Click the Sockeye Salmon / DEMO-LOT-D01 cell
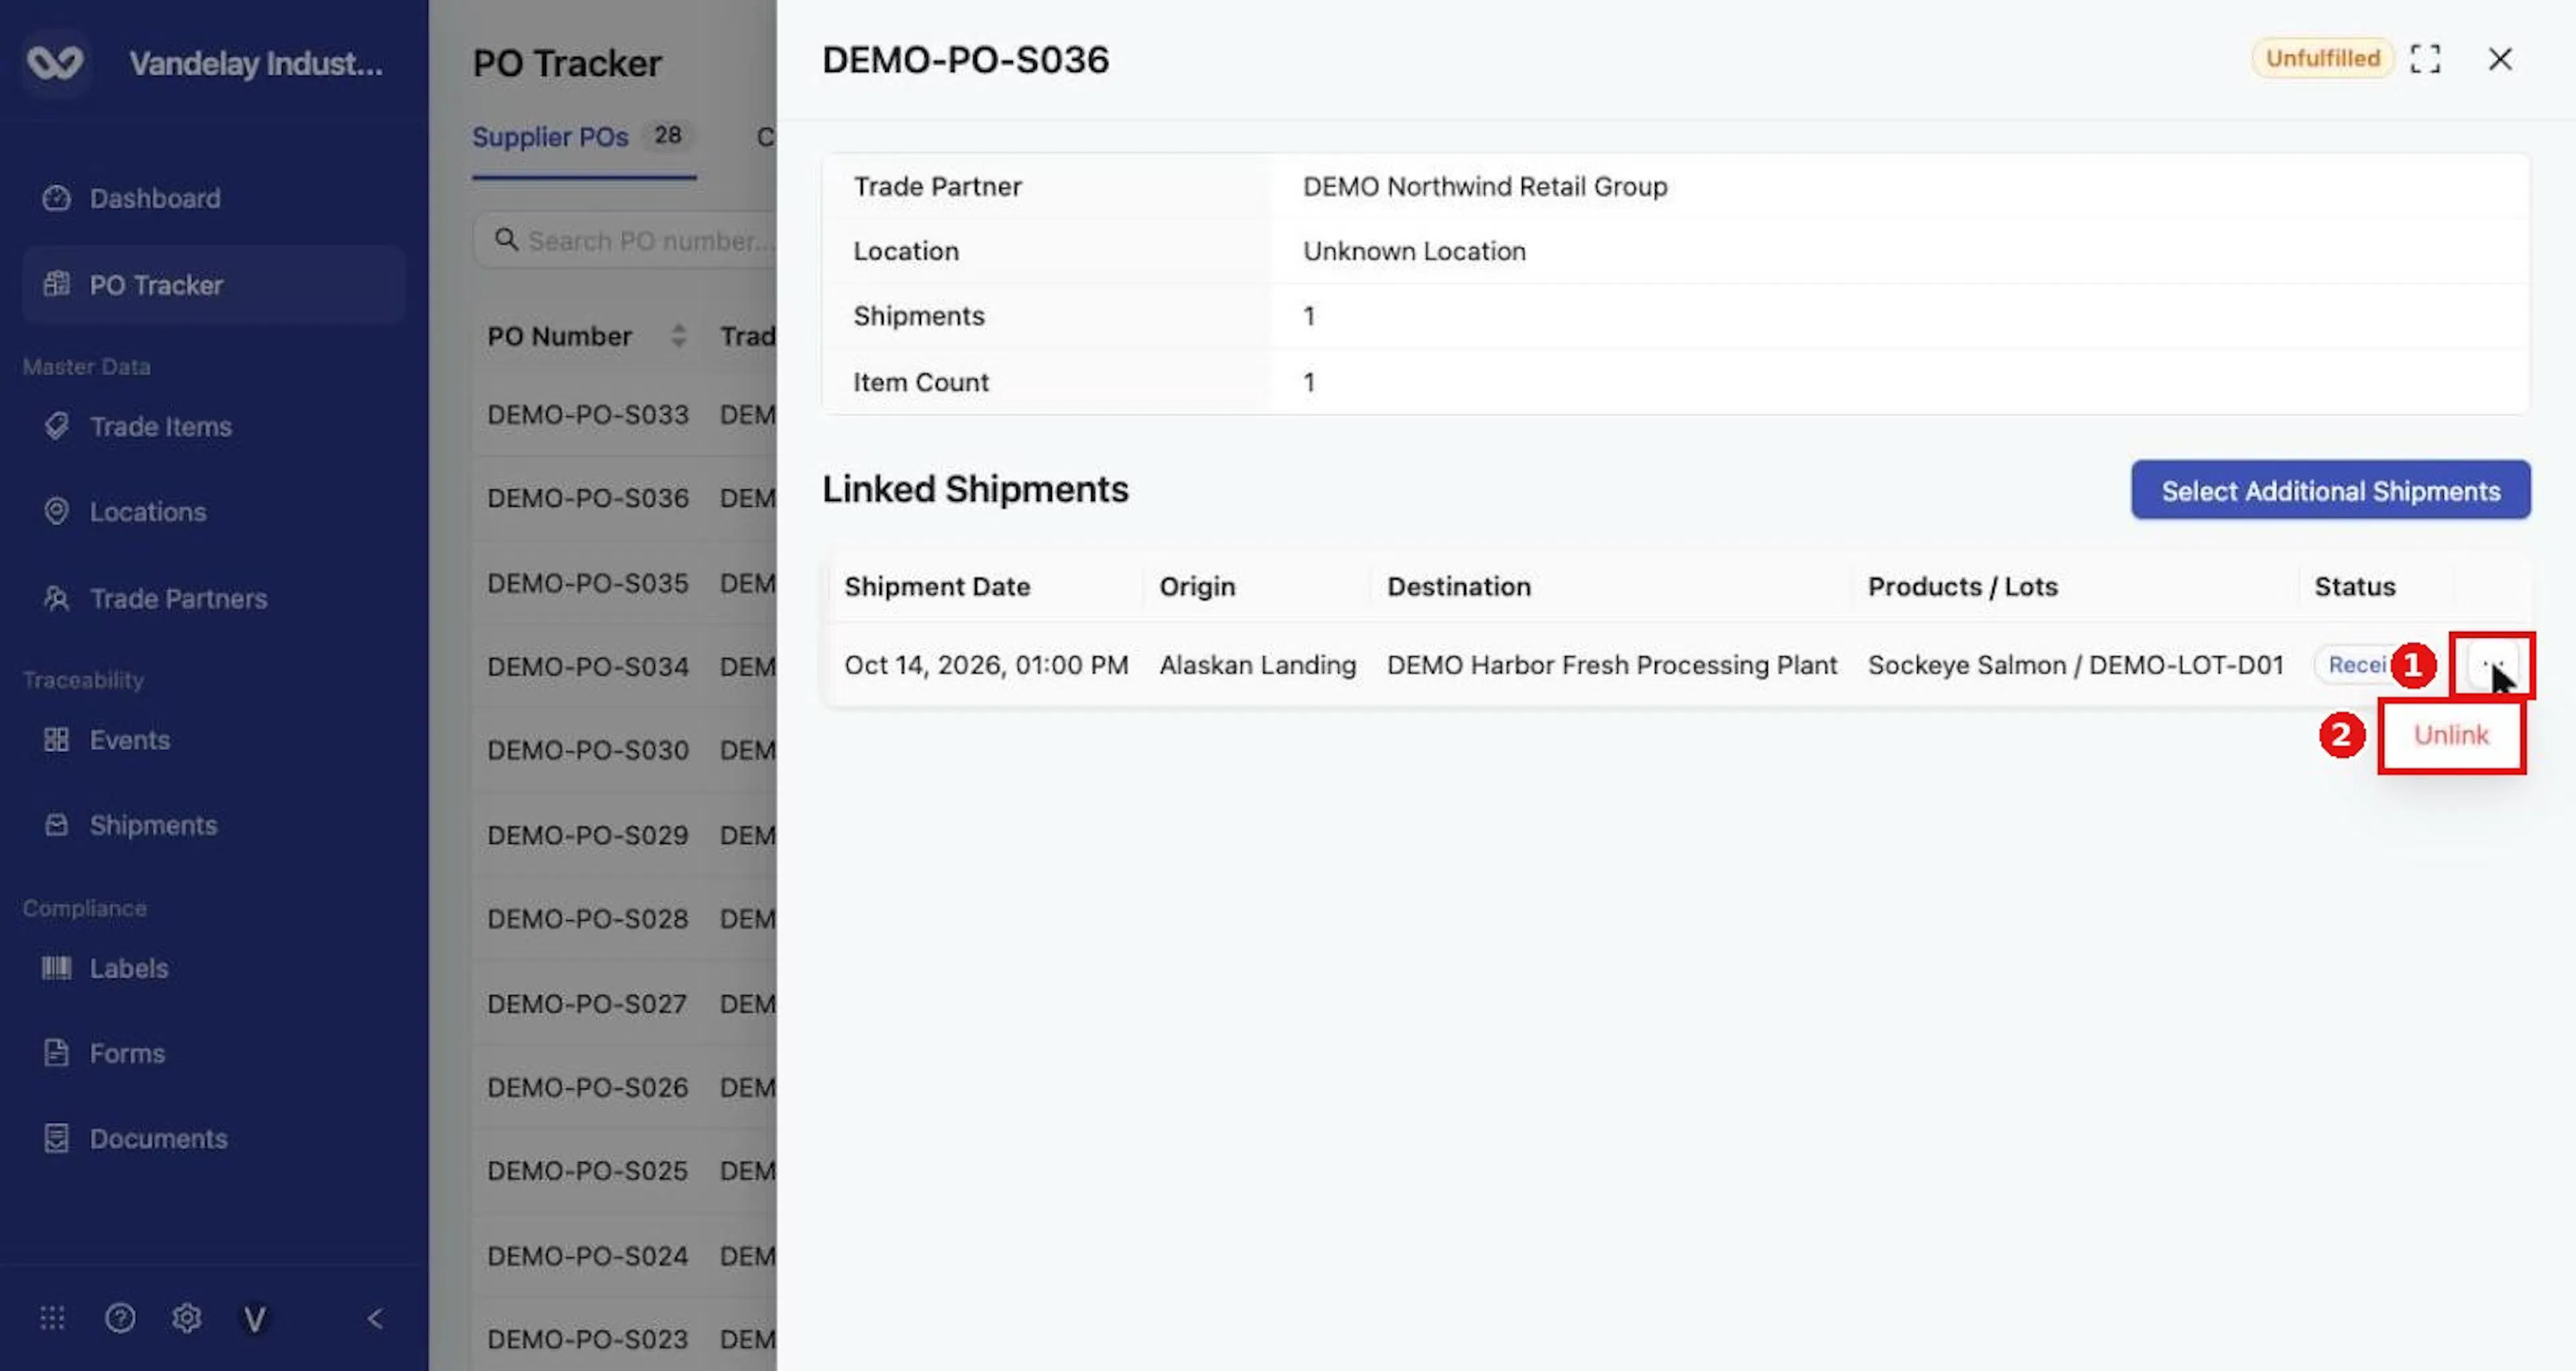Image resolution: width=2576 pixels, height=1371 pixels. pyautogui.click(x=2075, y=665)
